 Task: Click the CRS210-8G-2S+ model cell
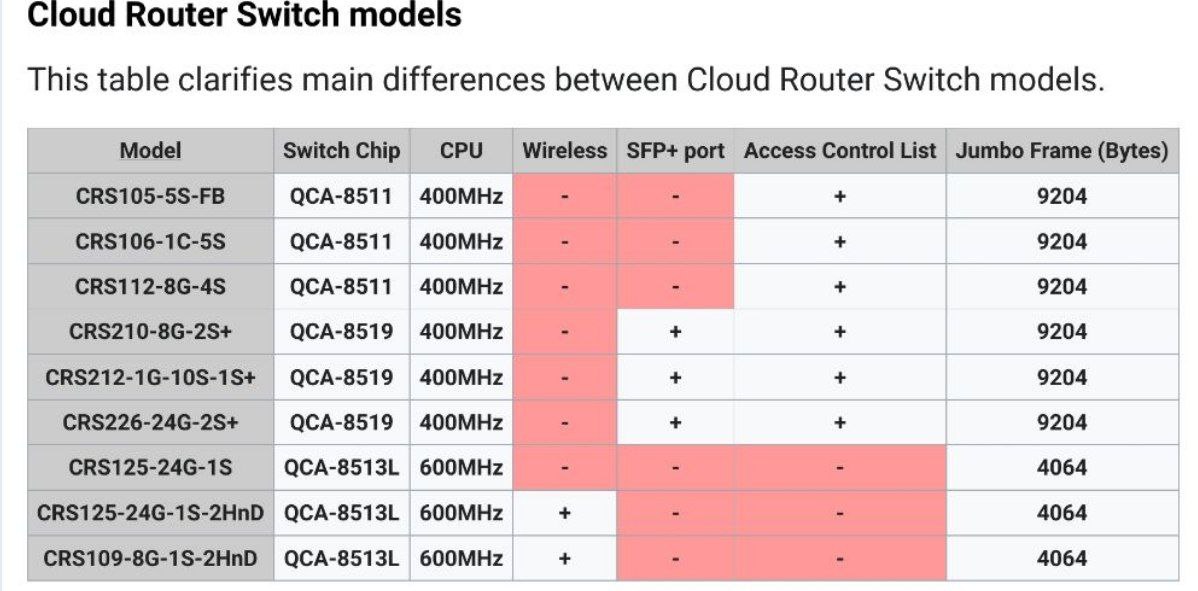pyautogui.click(x=151, y=332)
